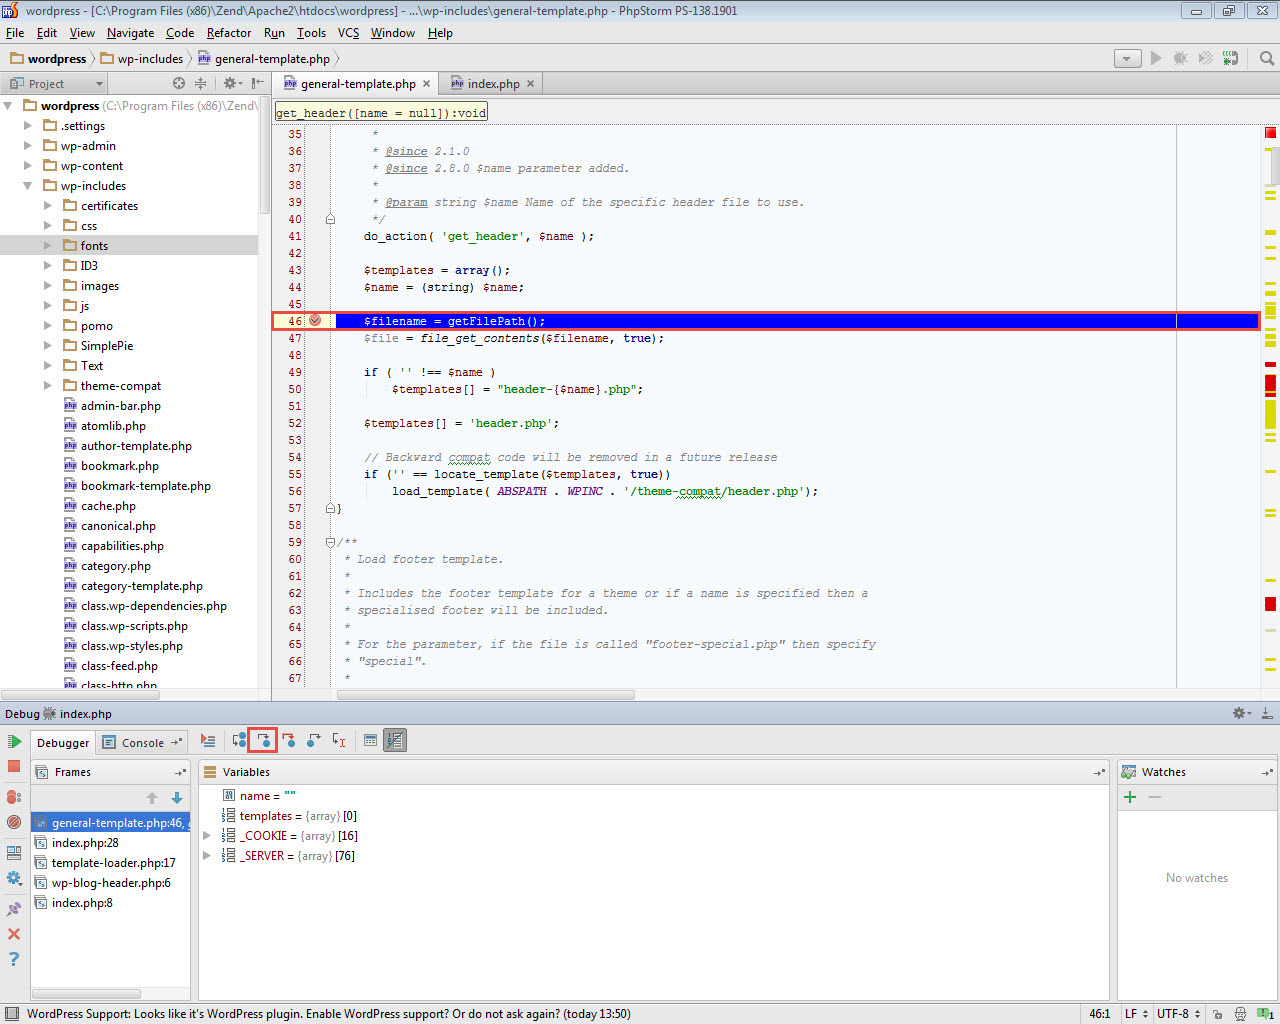Click the Show Execution Point icon
The width and height of the screenshot is (1280, 1024).
[x=208, y=741]
